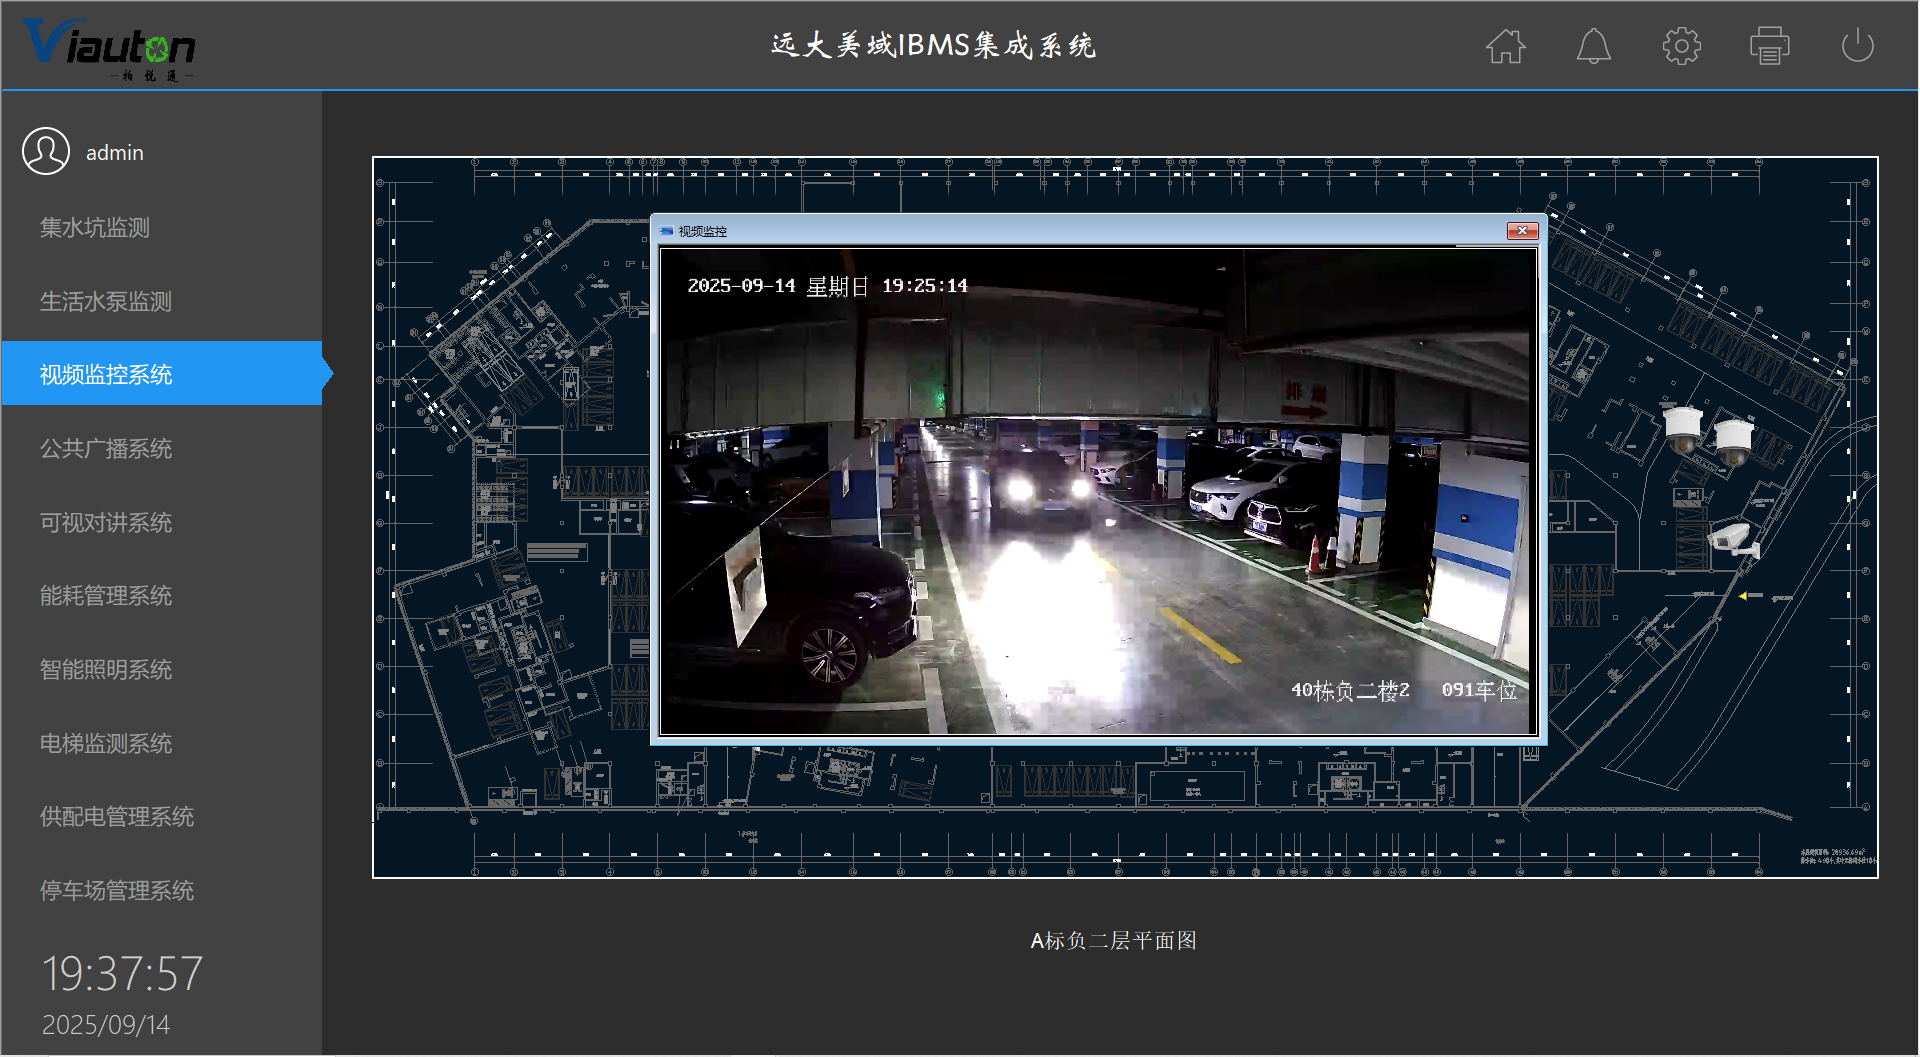This screenshot has width=1920, height=1057.
Task: Click the printer icon in the header
Action: tap(1769, 46)
